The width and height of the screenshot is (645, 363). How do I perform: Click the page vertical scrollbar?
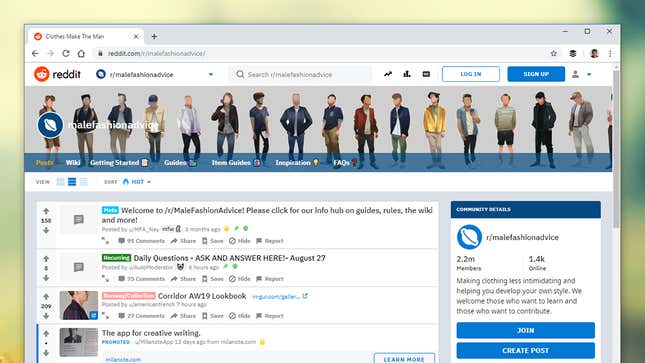616,148
